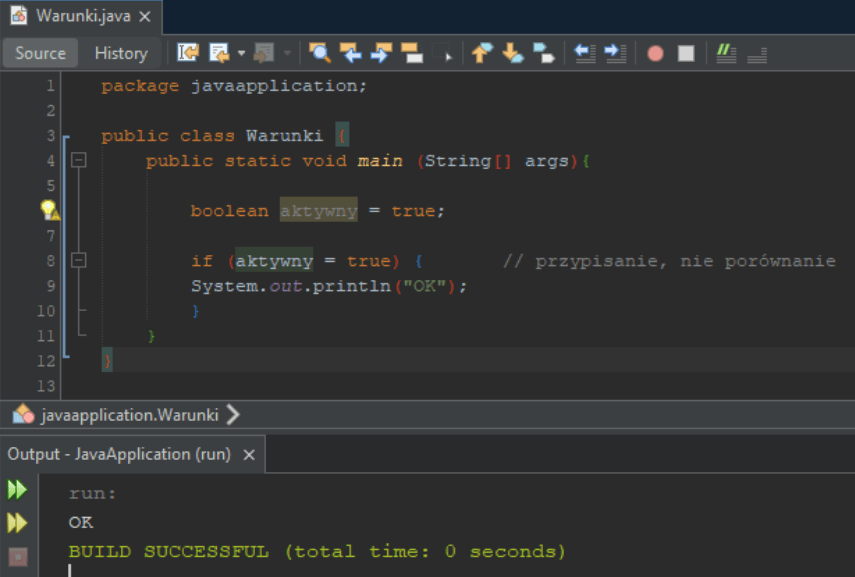This screenshot has height=577, width=855.
Task: Select the Warunki.java file tab
Action: point(84,16)
